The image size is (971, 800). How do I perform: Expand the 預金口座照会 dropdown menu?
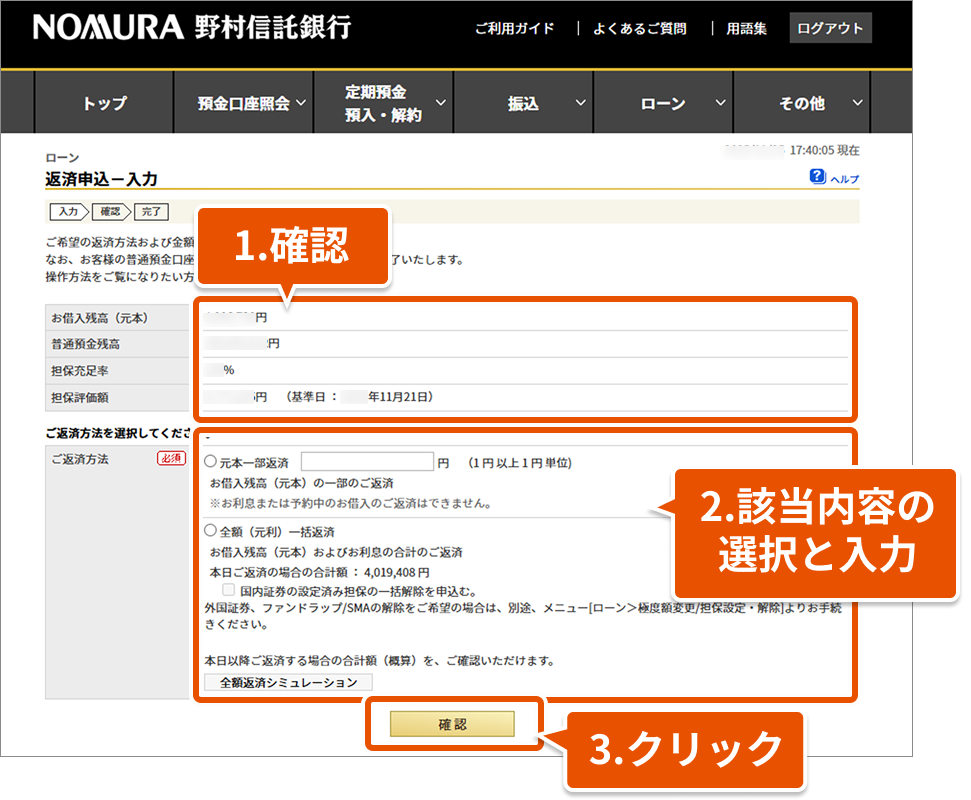254,103
